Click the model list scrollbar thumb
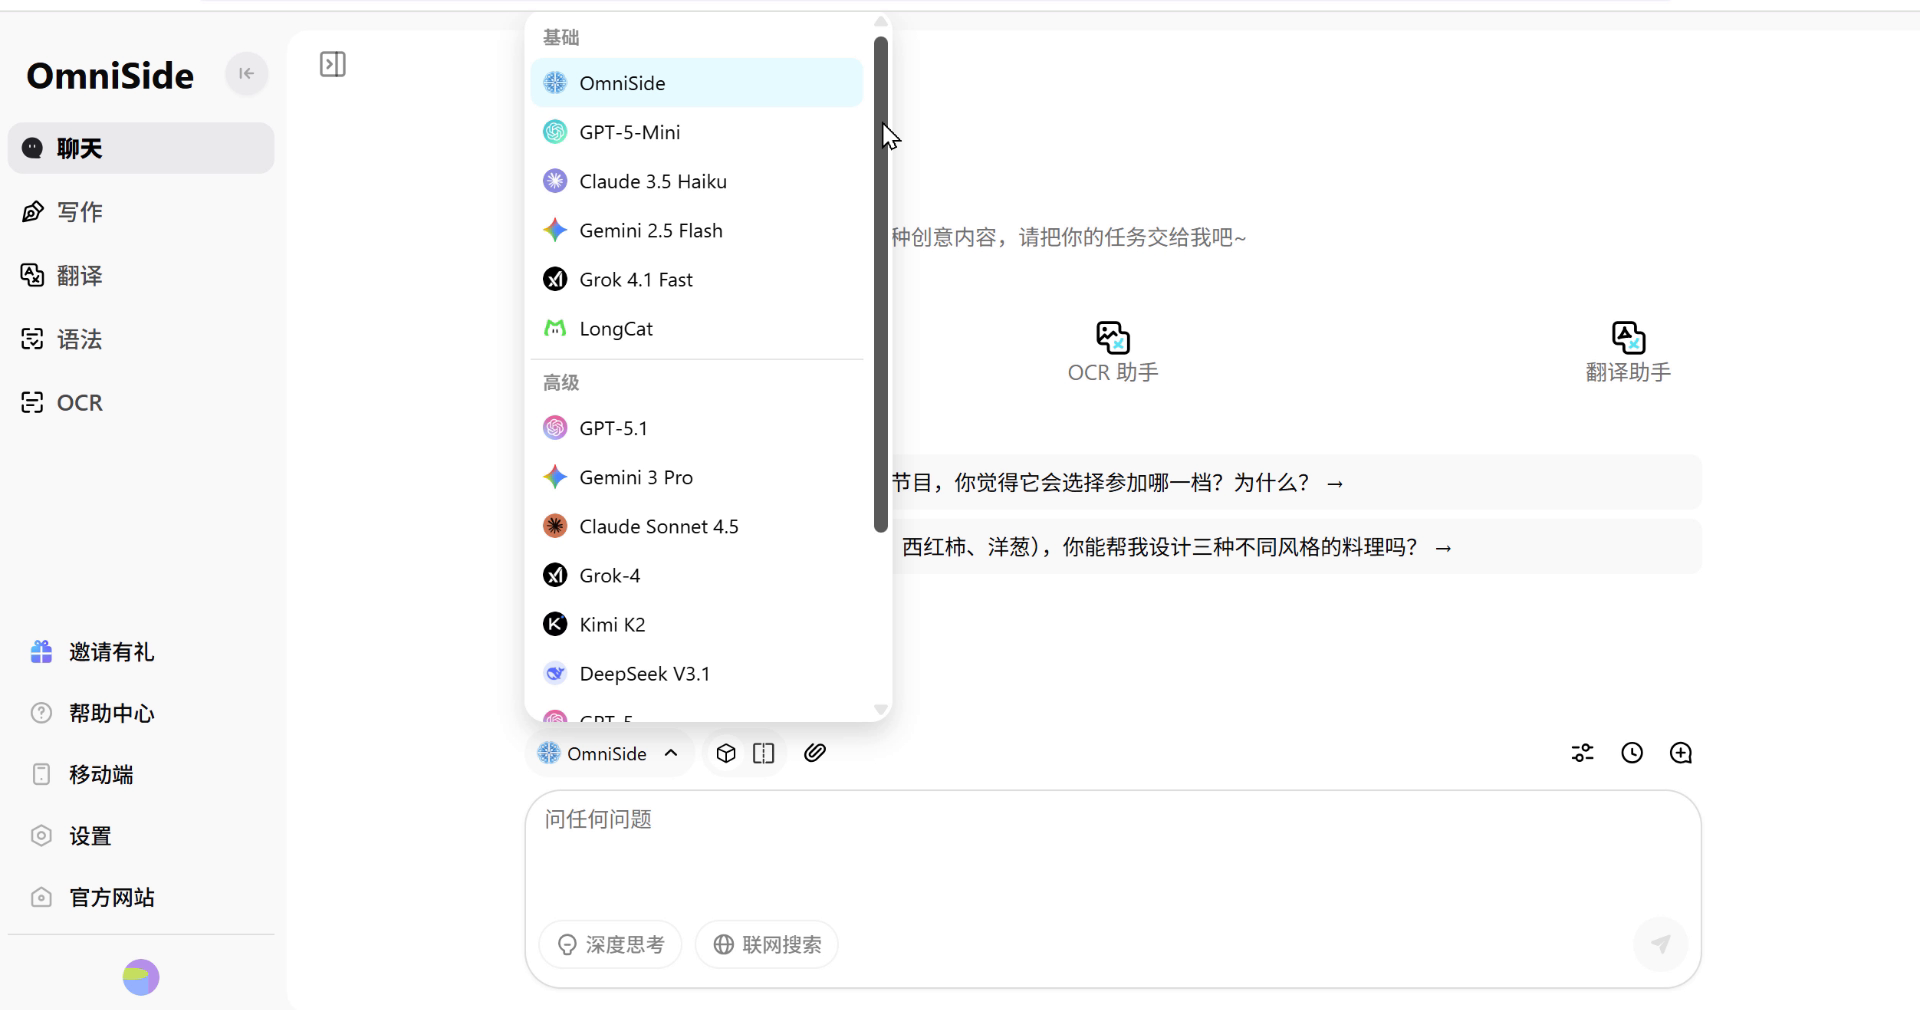 pyautogui.click(x=880, y=285)
